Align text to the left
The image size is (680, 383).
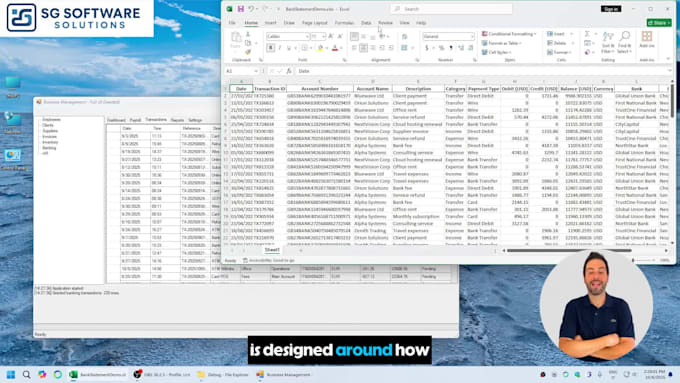tap(354, 48)
